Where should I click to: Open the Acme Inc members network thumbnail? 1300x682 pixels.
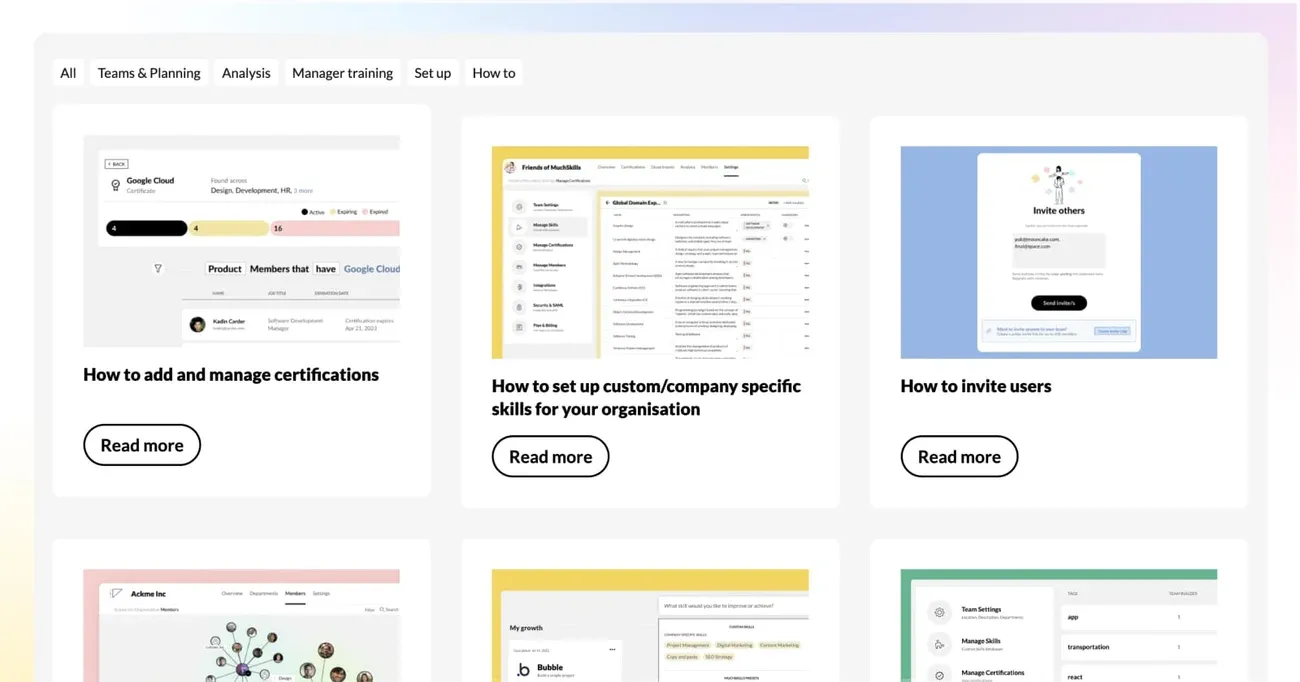(x=241, y=626)
